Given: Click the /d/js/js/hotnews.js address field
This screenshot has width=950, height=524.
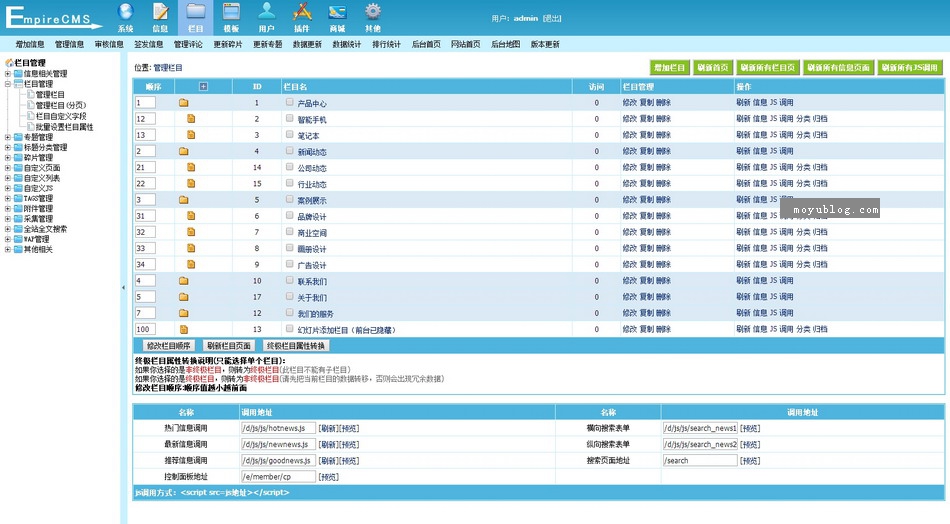Looking at the screenshot, I should click(278, 428).
